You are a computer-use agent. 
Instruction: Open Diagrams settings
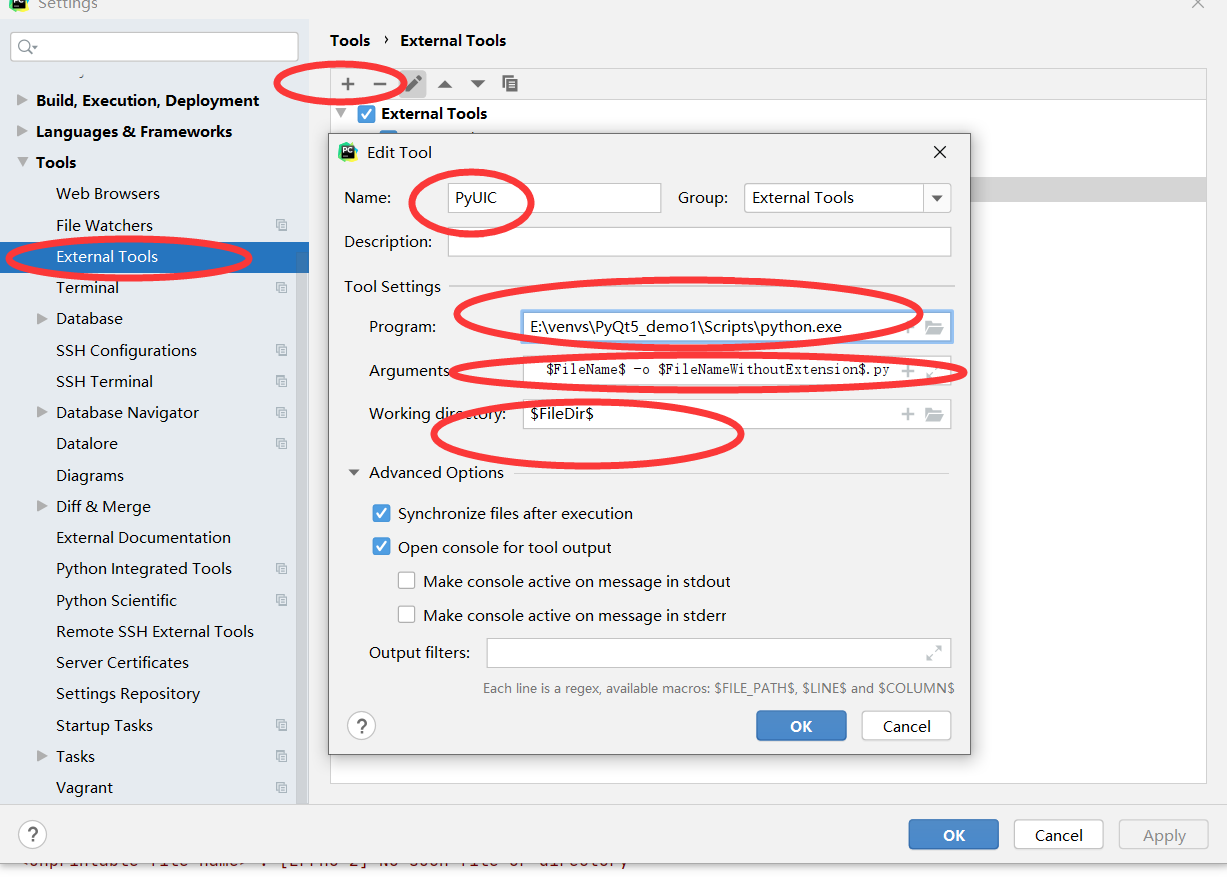[x=90, y=476]
